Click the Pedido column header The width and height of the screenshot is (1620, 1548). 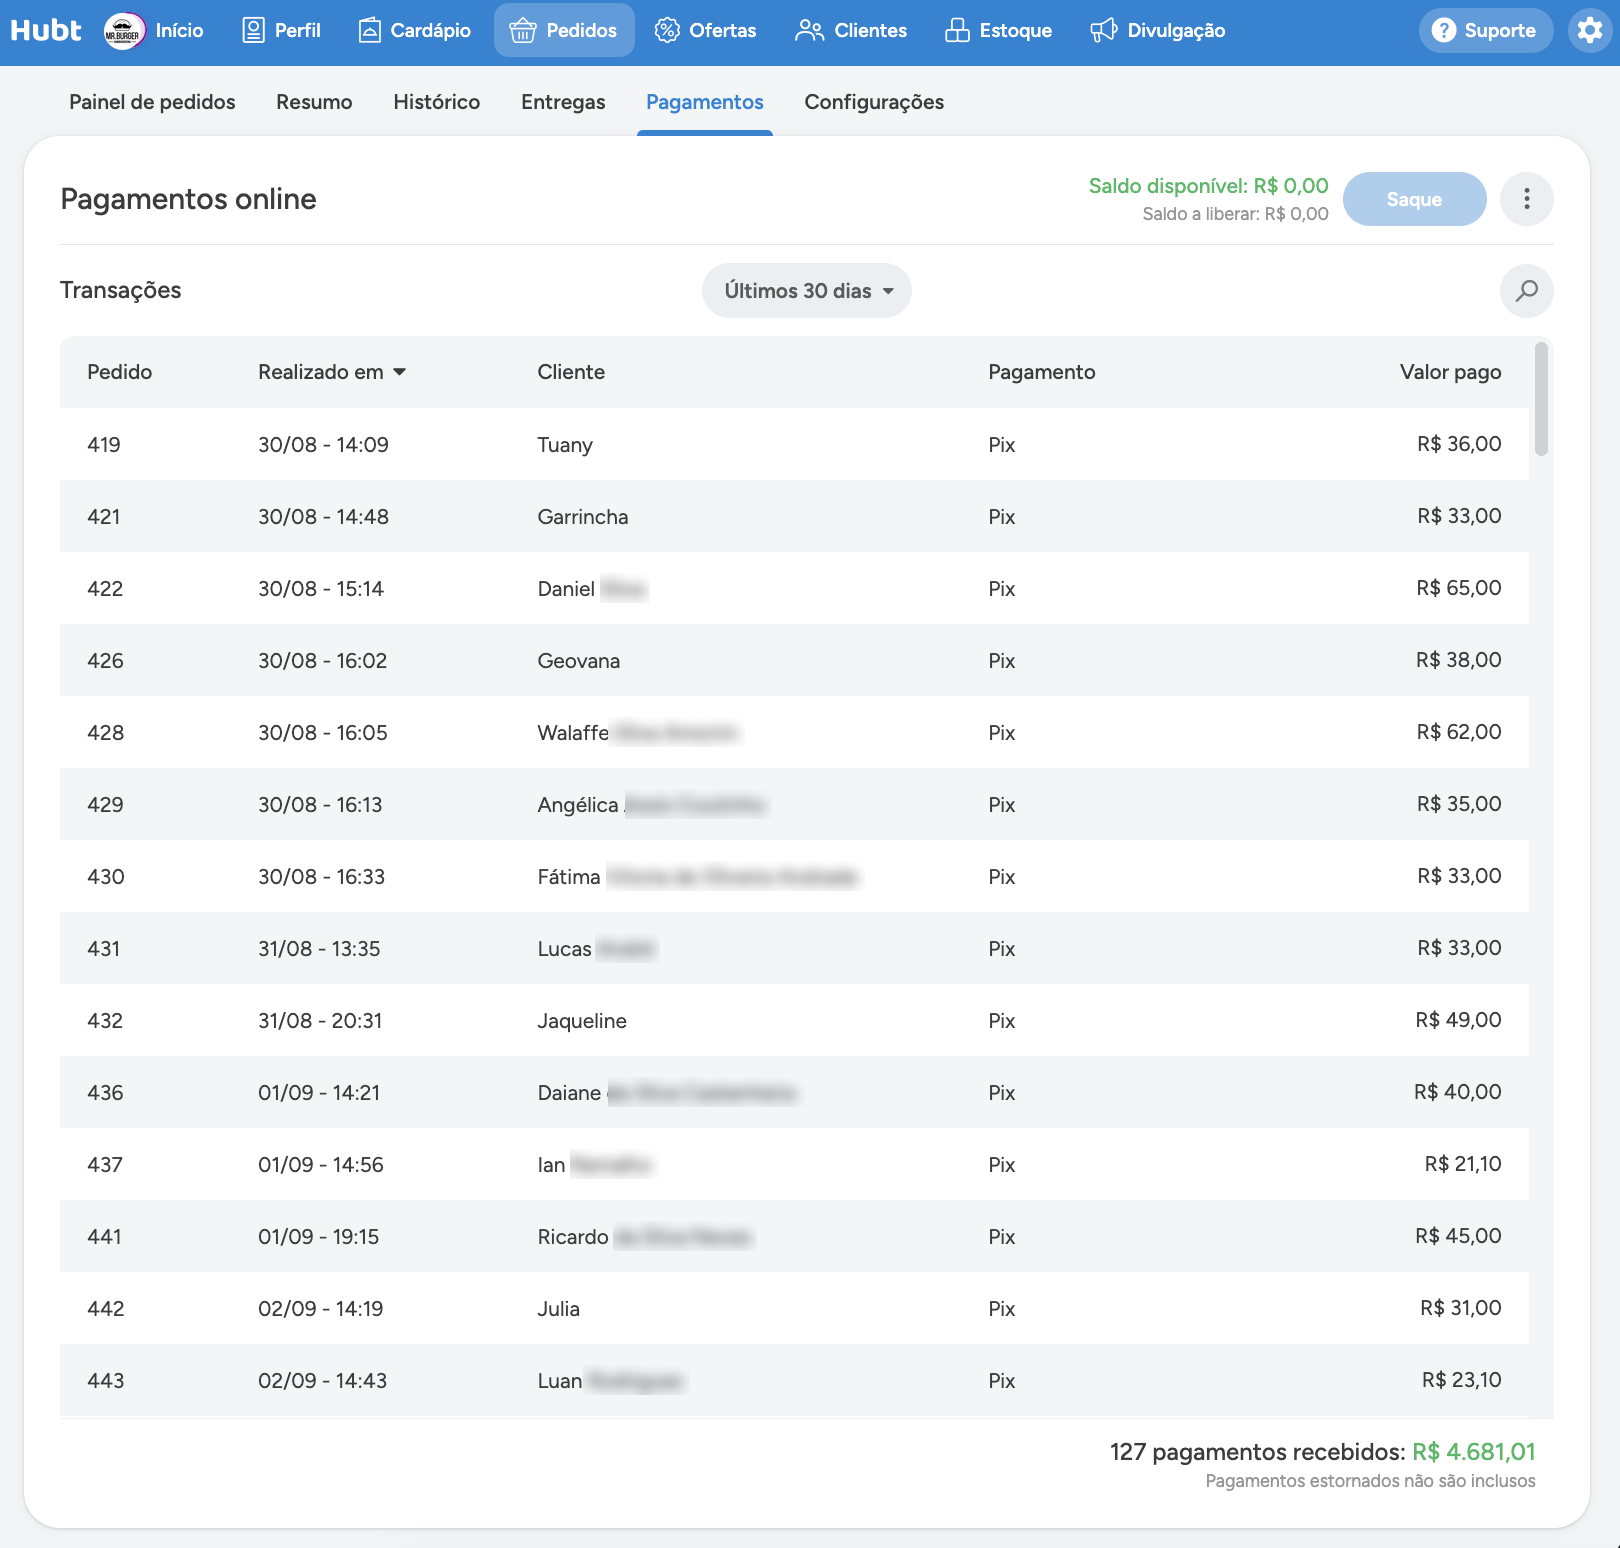120,372
